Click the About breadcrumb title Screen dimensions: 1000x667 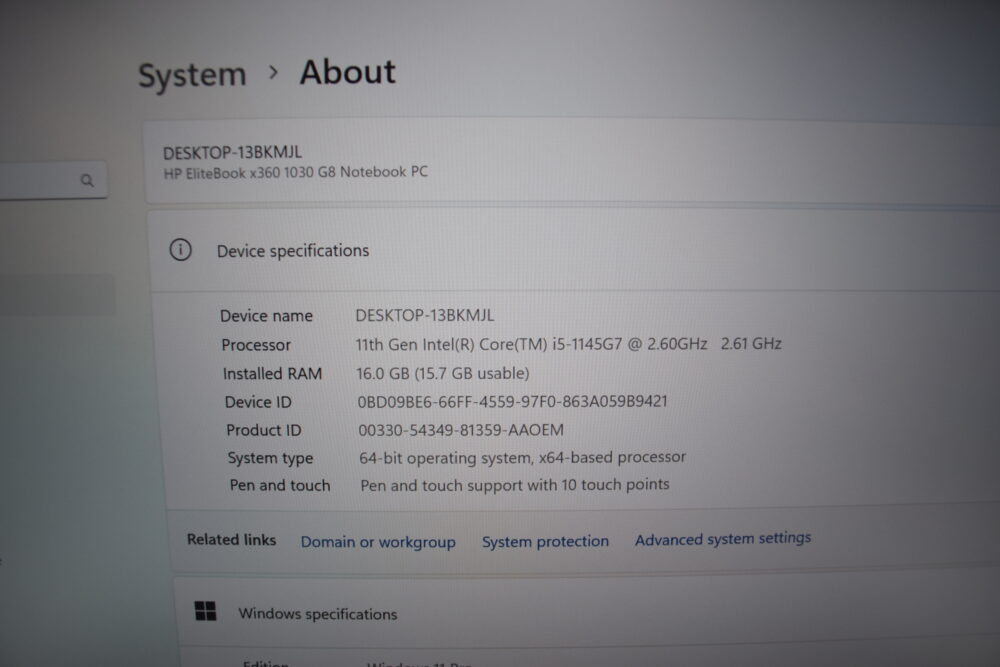tap(348, 71)
